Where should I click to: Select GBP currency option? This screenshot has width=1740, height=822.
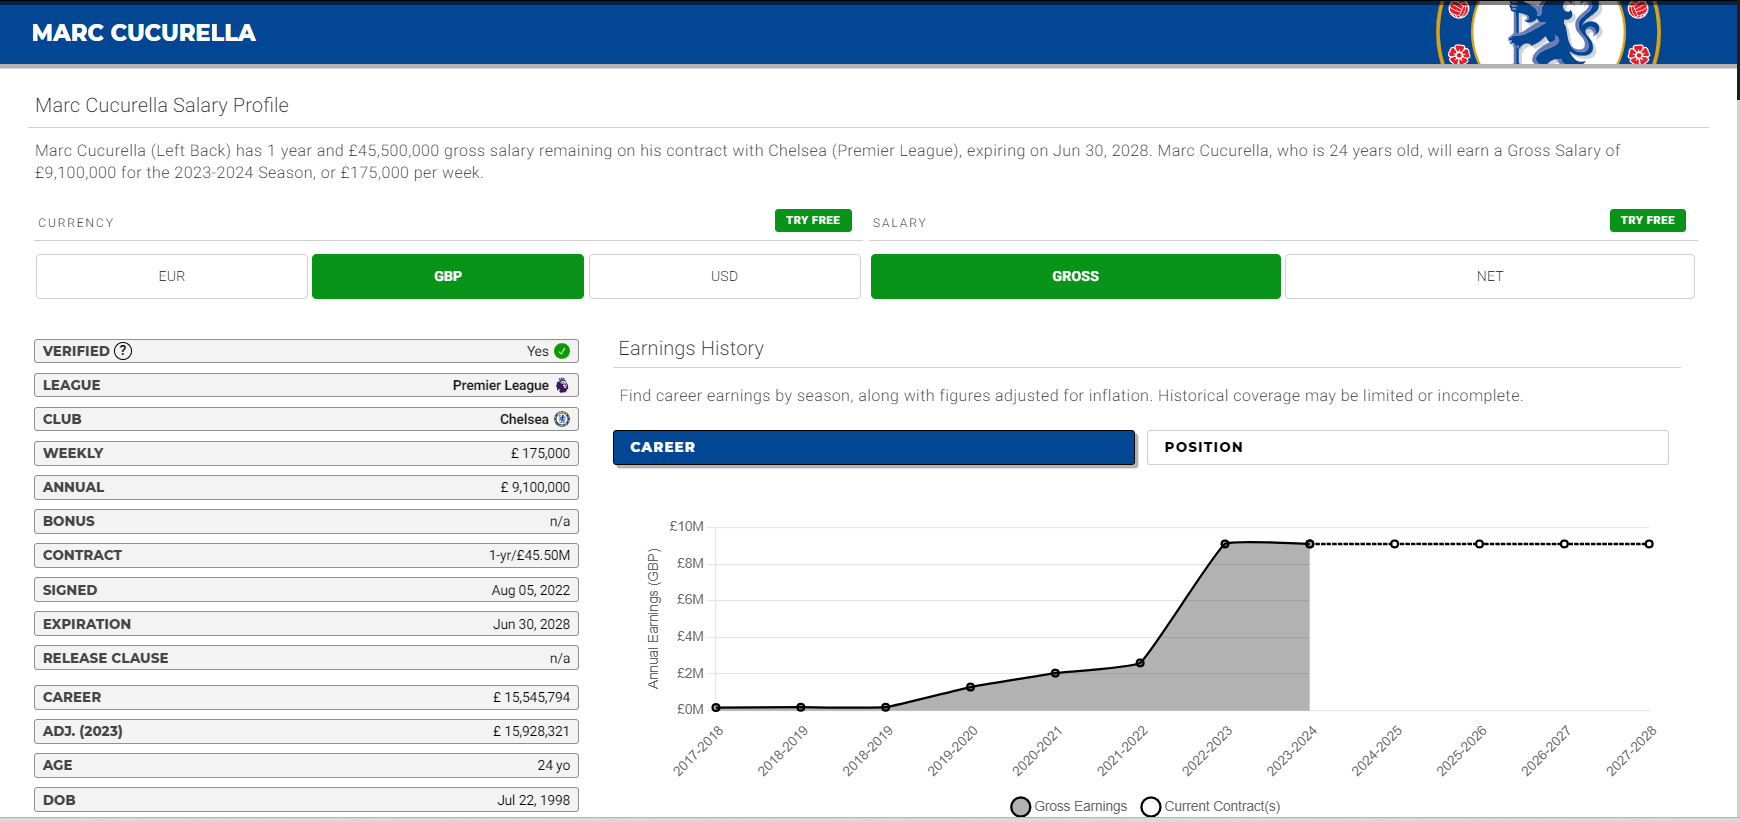point(448,276)
